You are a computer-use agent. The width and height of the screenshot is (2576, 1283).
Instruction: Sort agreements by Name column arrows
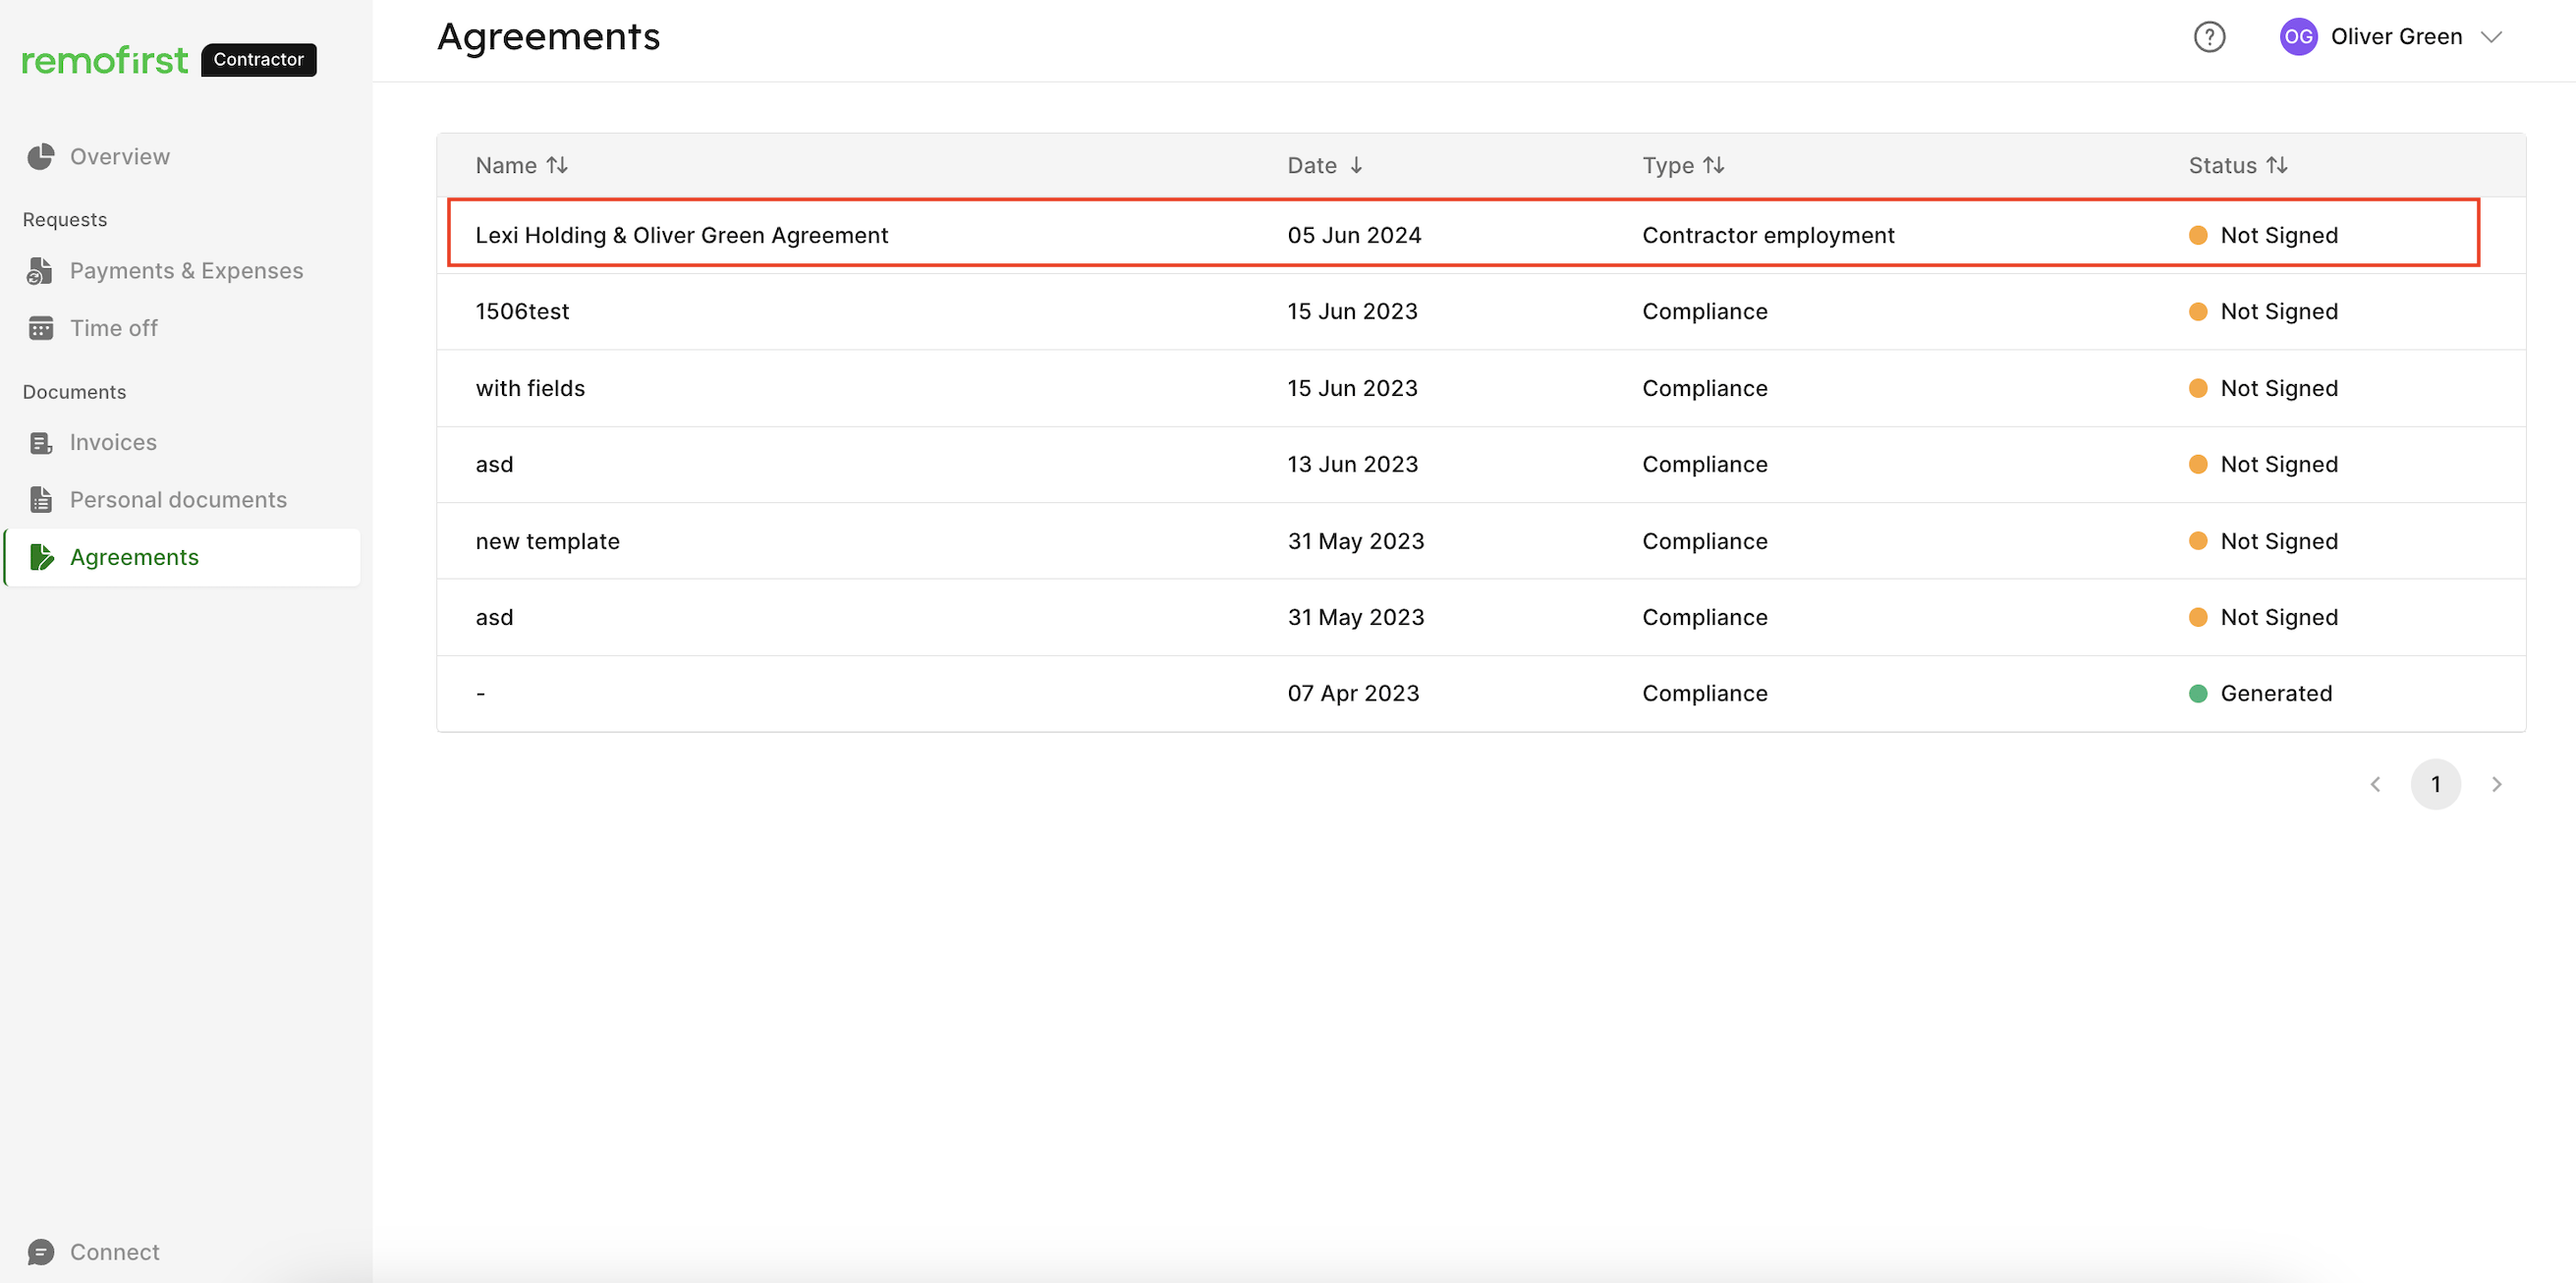click(557, 165)
